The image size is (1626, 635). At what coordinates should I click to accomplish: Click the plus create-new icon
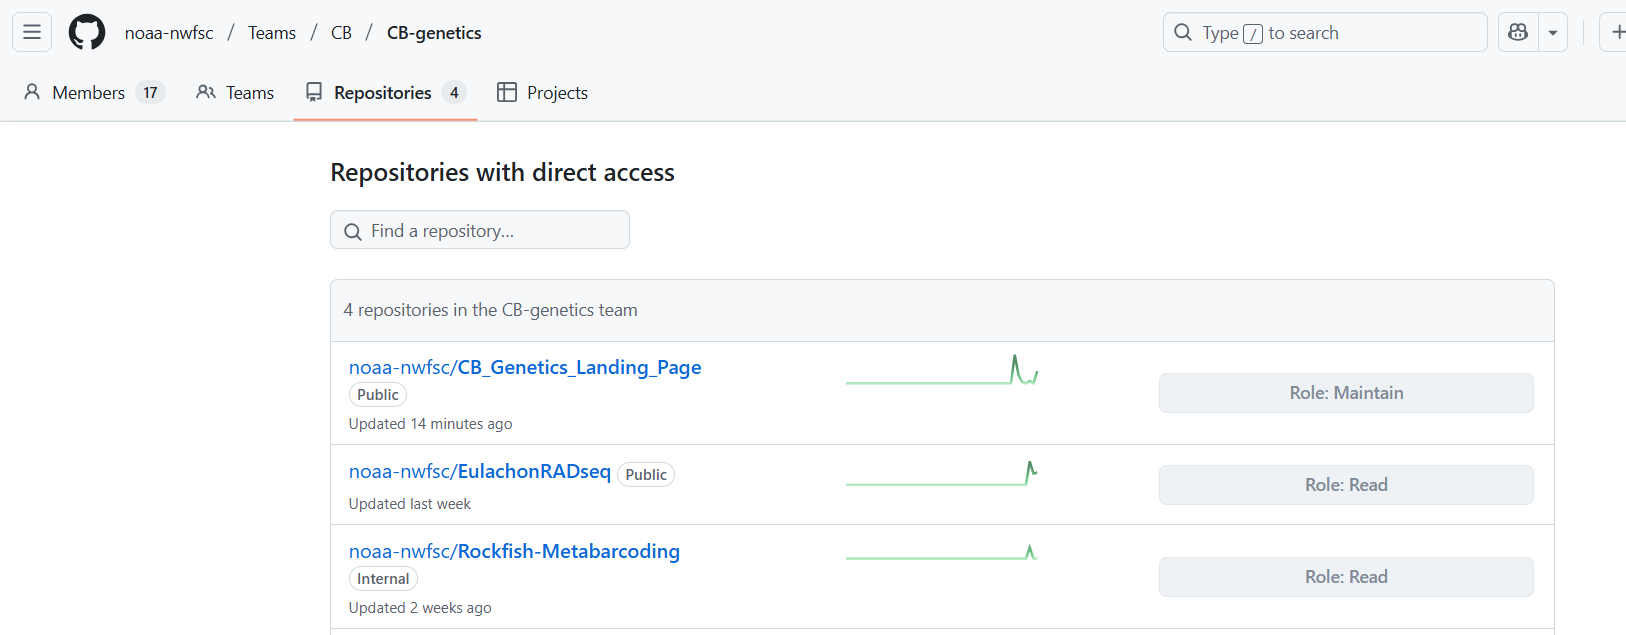[x=1614, y=32]
